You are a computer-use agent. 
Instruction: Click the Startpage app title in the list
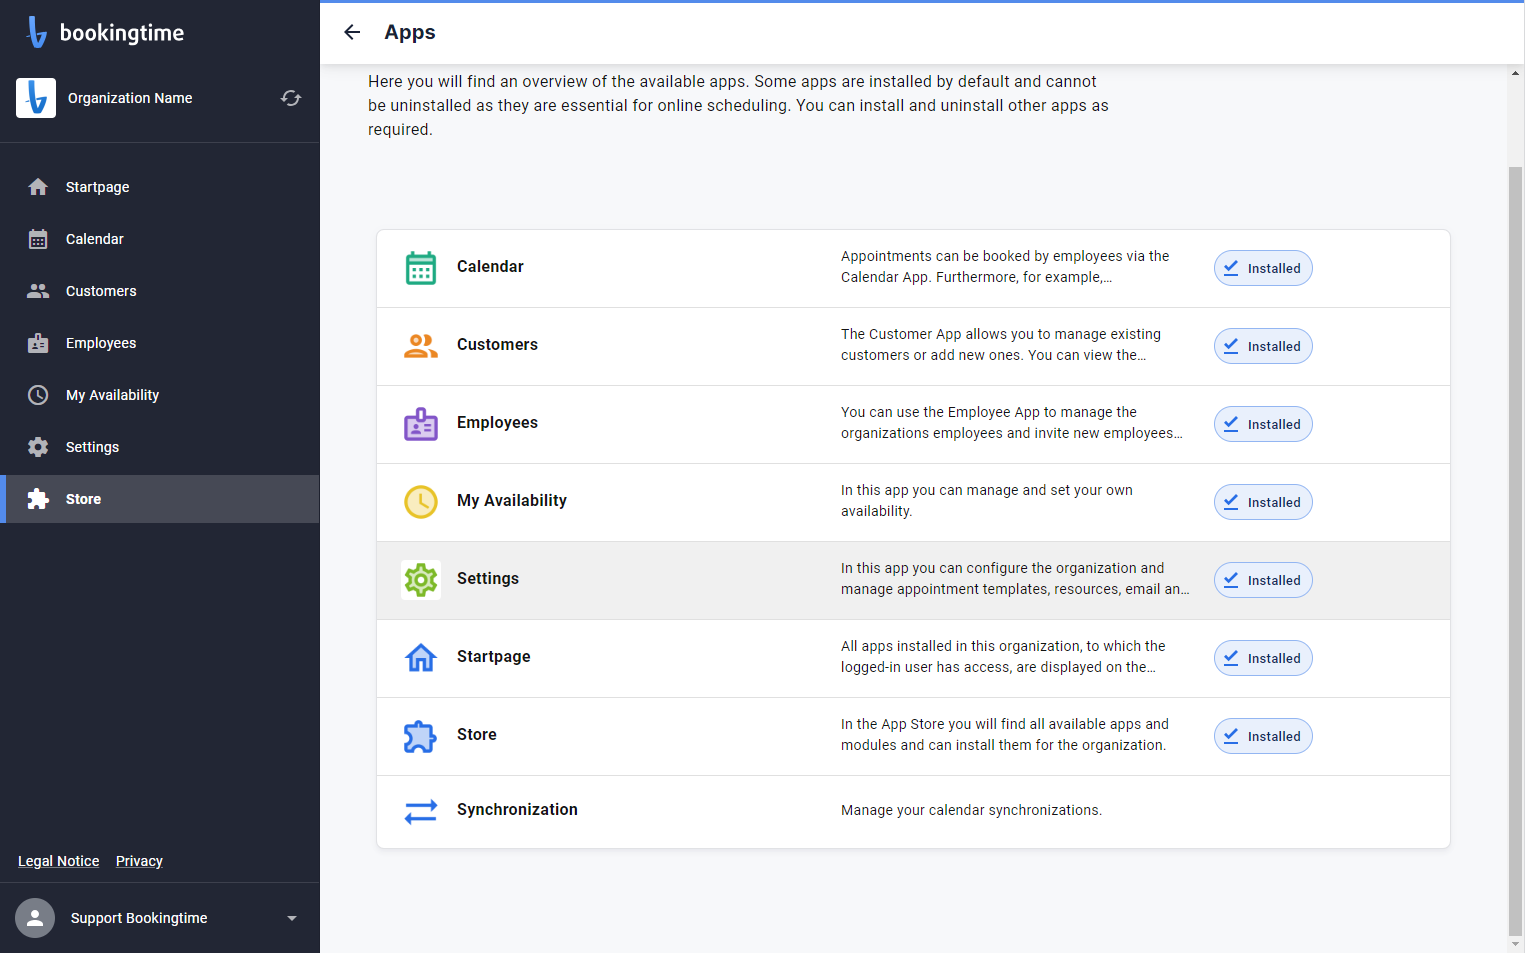point(494,656)
